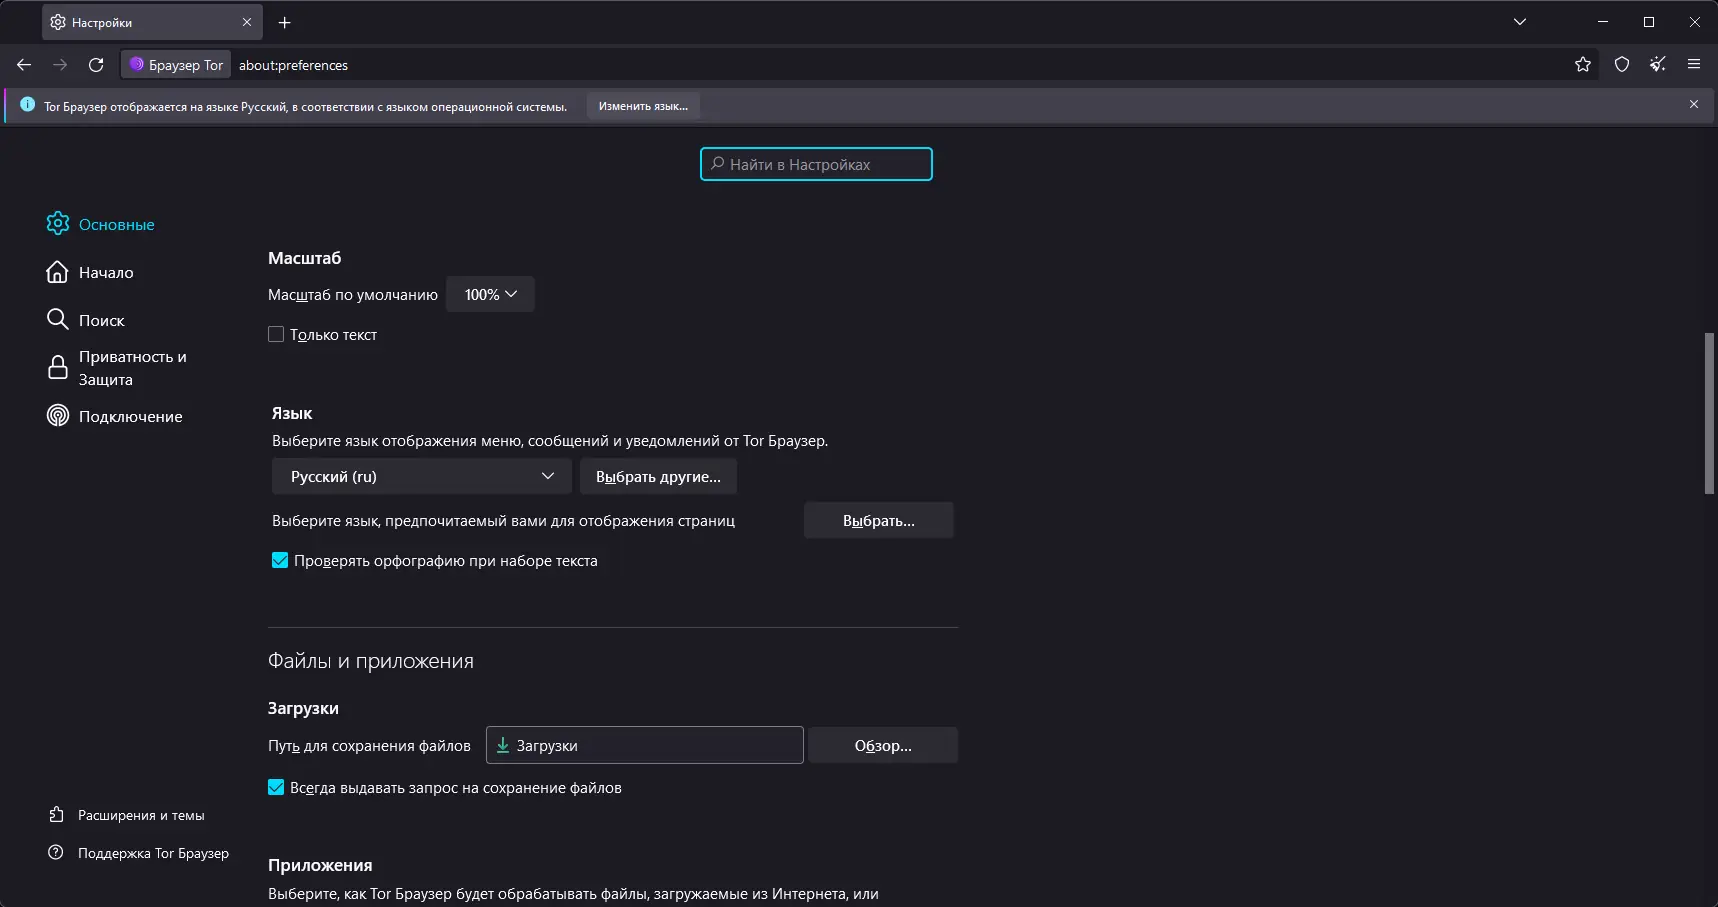
Task: Toggle Проверять орфографию при наборе текста
Action: (280, 560)
